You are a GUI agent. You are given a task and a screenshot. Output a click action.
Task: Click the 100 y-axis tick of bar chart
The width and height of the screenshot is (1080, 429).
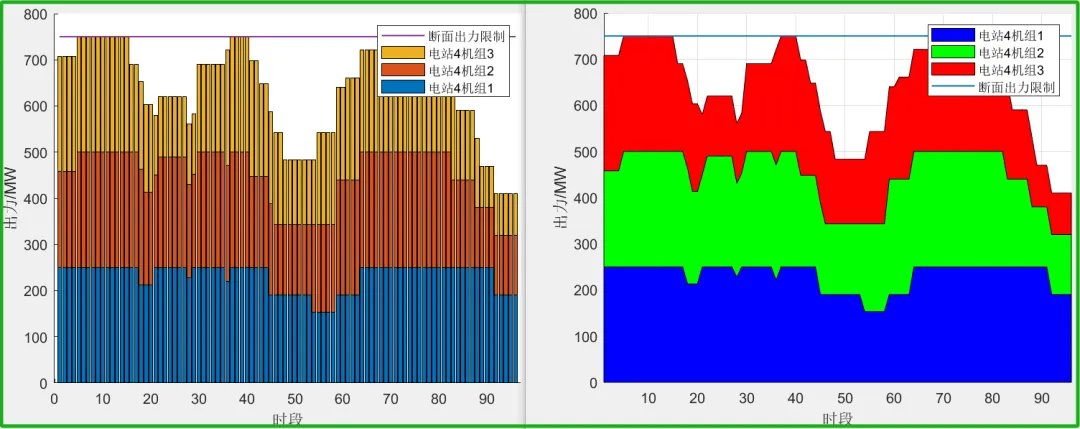tap(35, 337)
